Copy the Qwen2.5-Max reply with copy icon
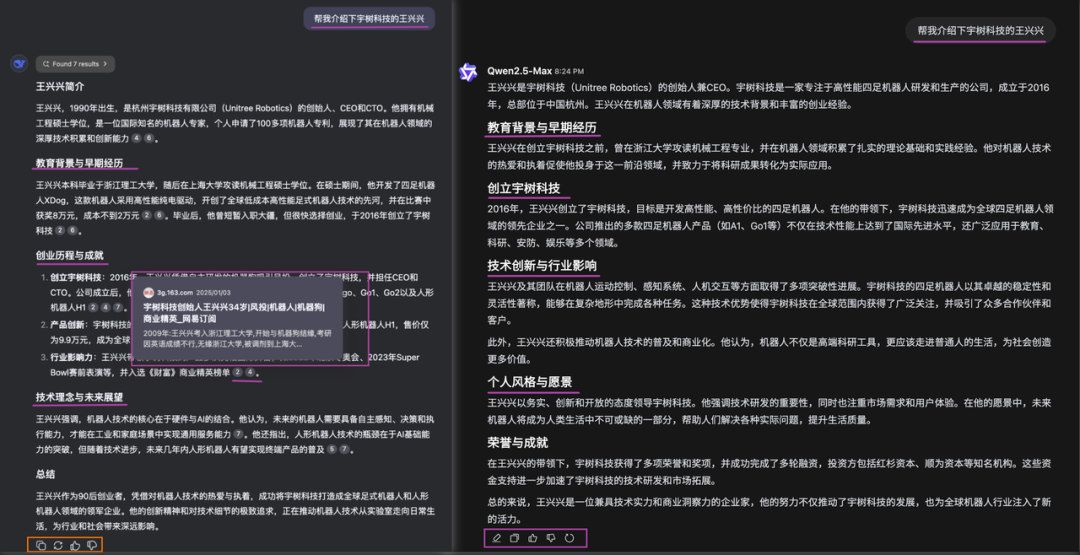The height and width of the screenshot is (555, 1080). click(514, 538)
